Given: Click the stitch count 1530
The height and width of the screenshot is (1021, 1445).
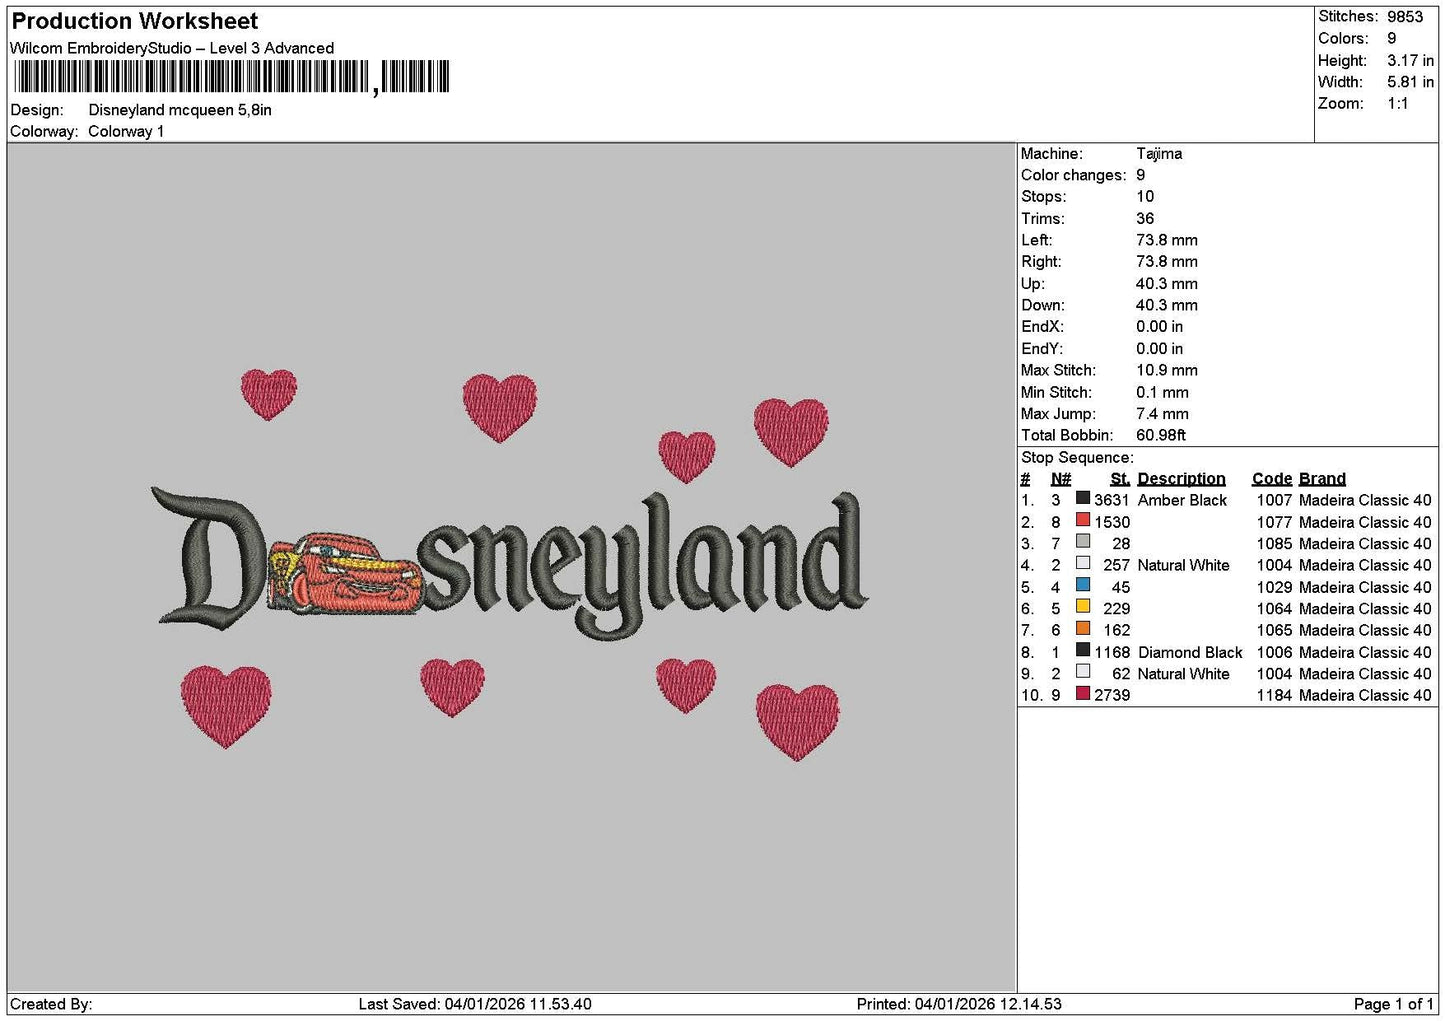Looking at the screenshot, I should click(1111, 522).
